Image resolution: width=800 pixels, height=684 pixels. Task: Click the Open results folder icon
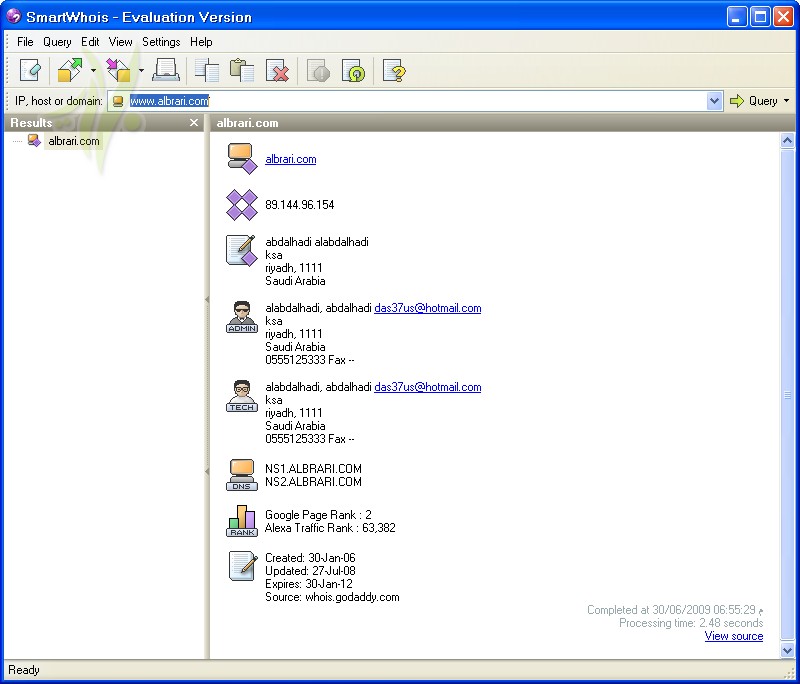[x=70, y=70]
